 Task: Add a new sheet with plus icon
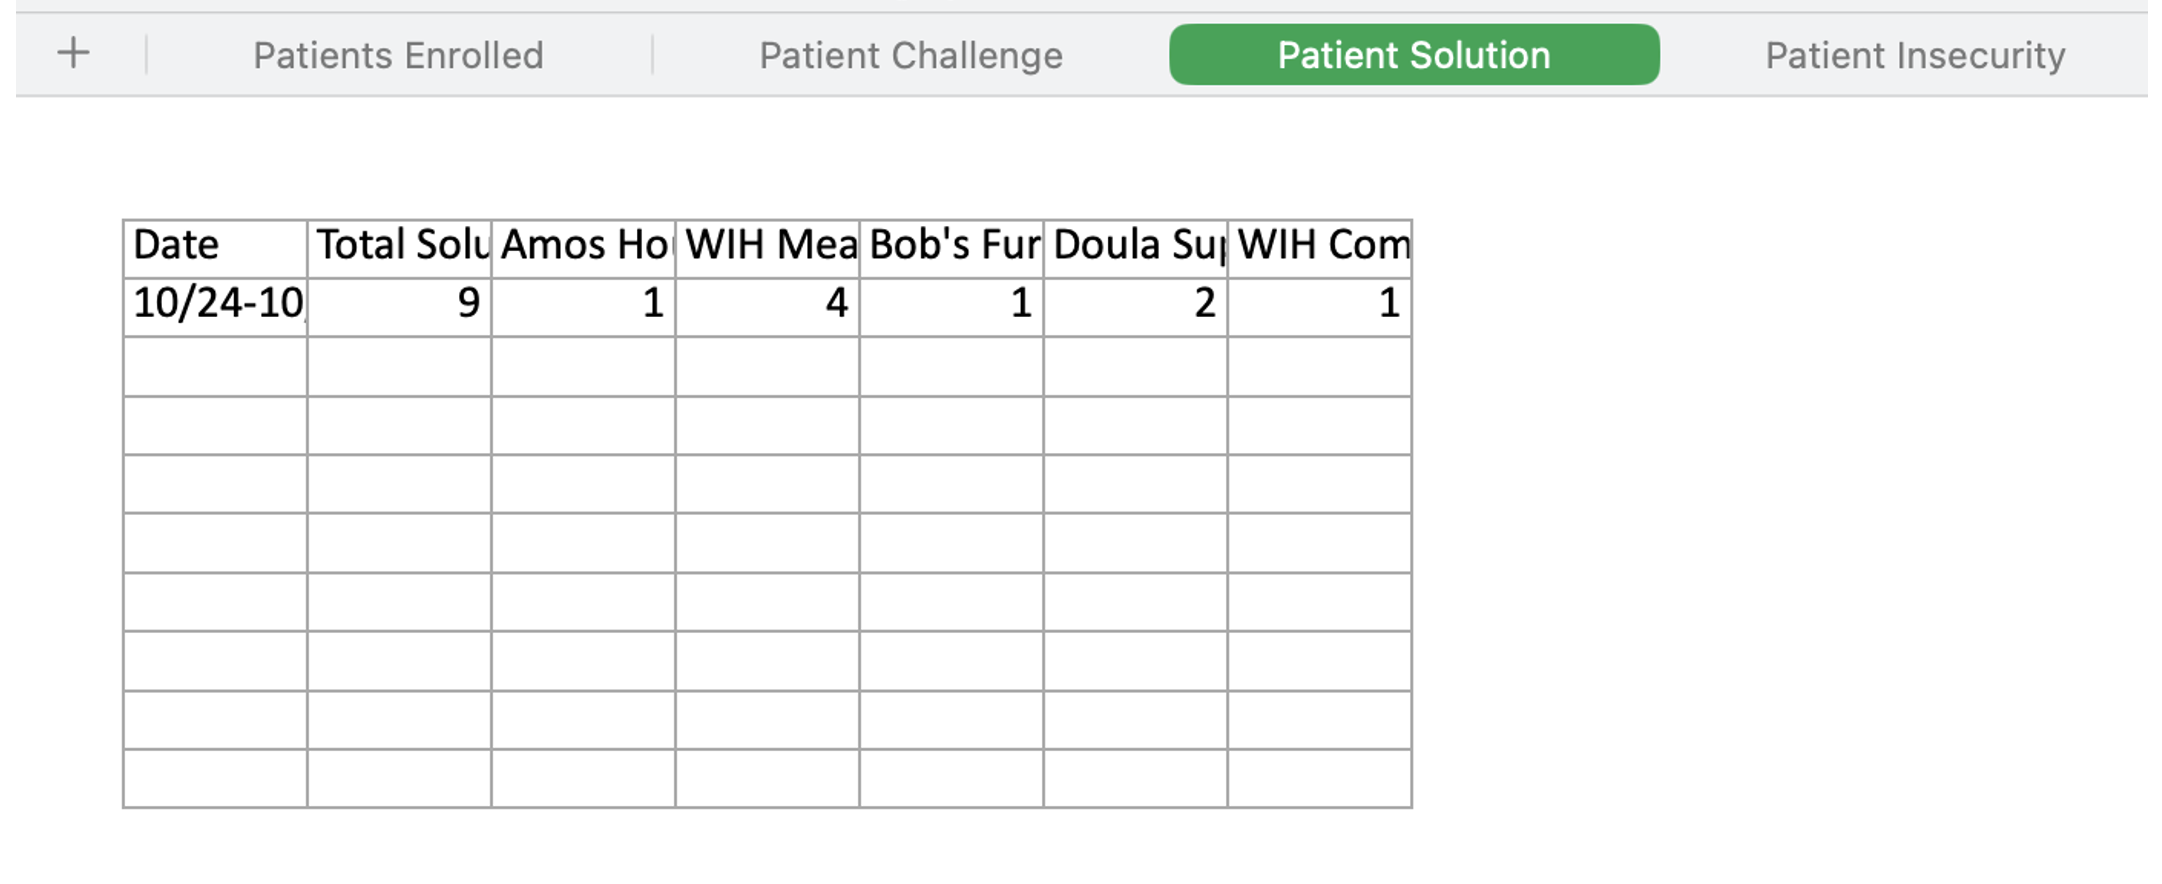click(x=73, y=53)
